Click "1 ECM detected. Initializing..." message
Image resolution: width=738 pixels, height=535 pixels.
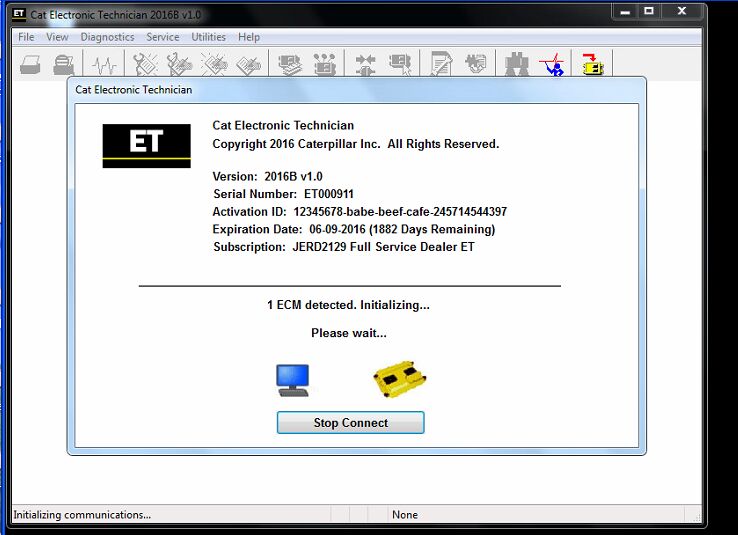coord(348,305)
